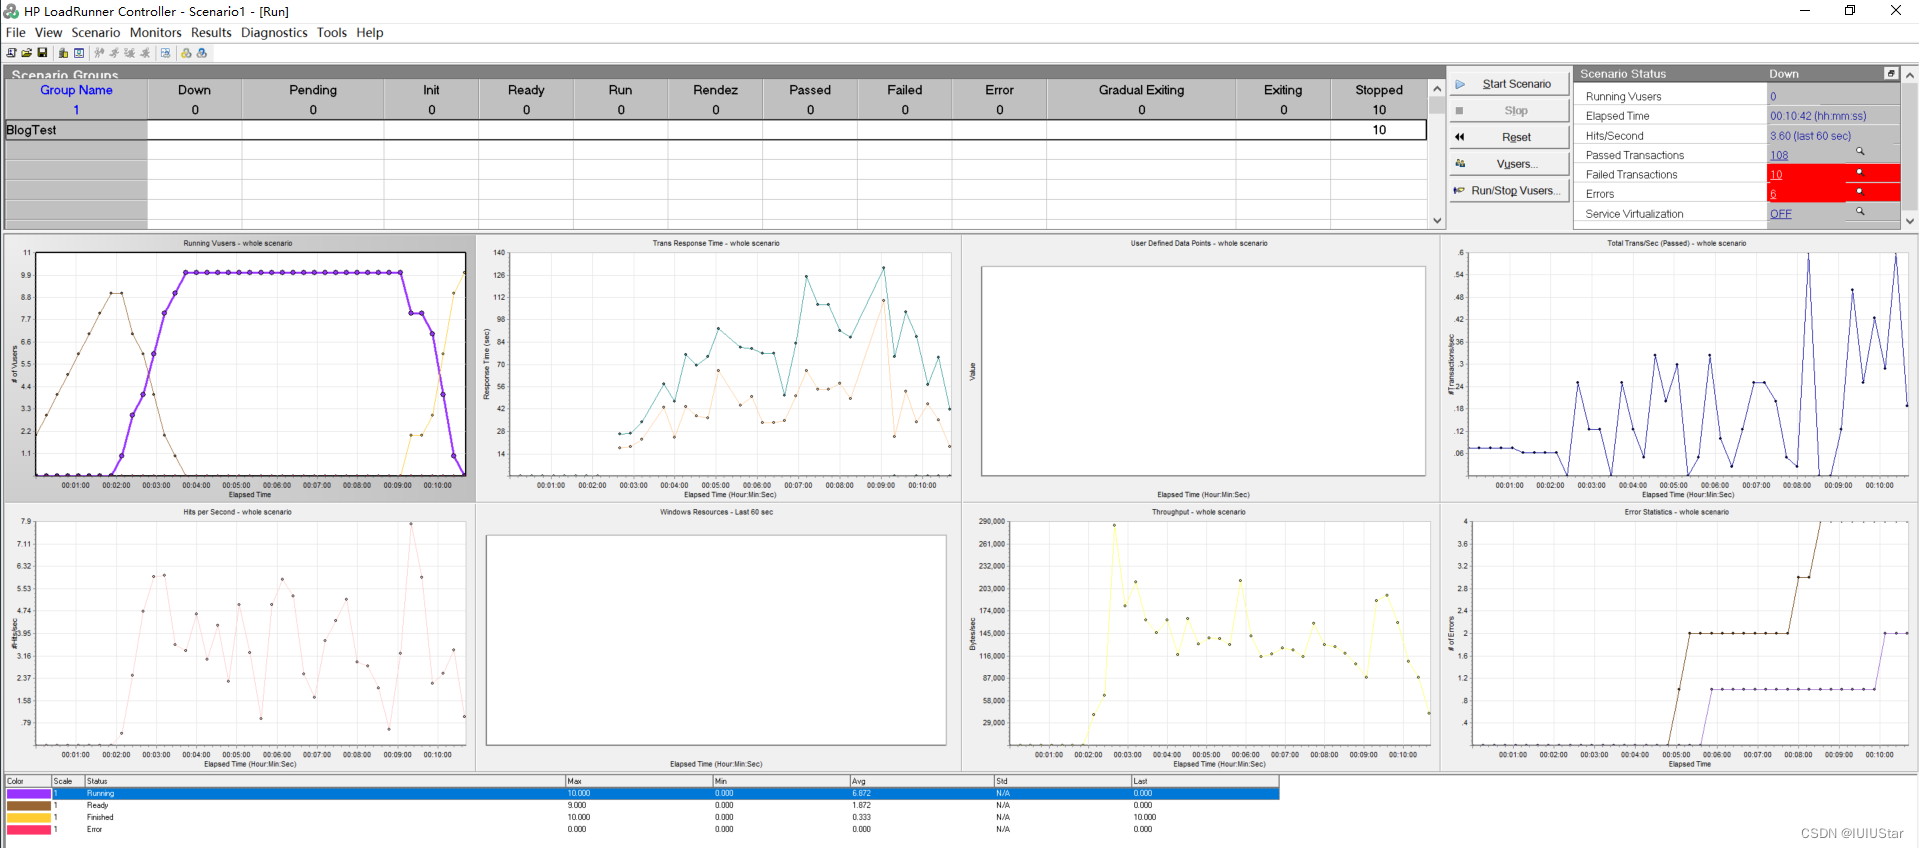This screenshot has height=848, width=1919.
Task: Click the second greyed-out running Vuser icon
Action: coord(114,53)
